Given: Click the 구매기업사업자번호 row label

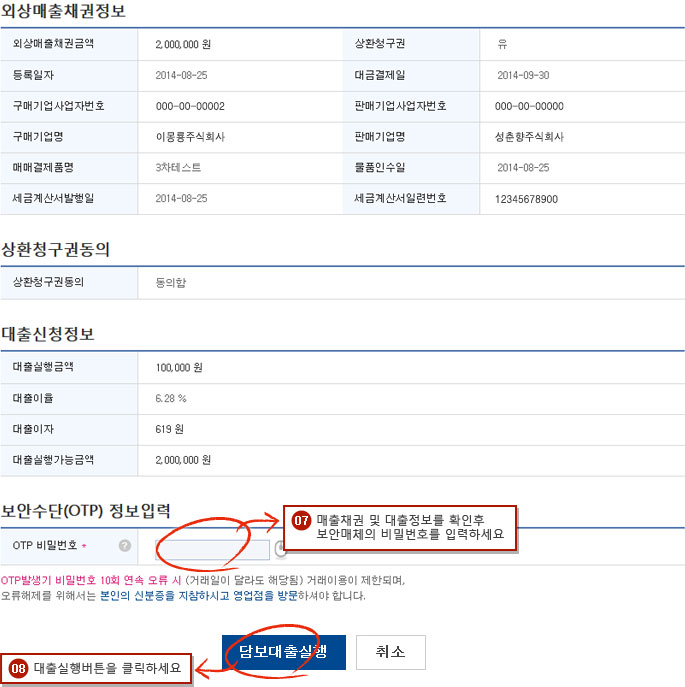Looking at the screenshot, I should (x=58, y=106).
